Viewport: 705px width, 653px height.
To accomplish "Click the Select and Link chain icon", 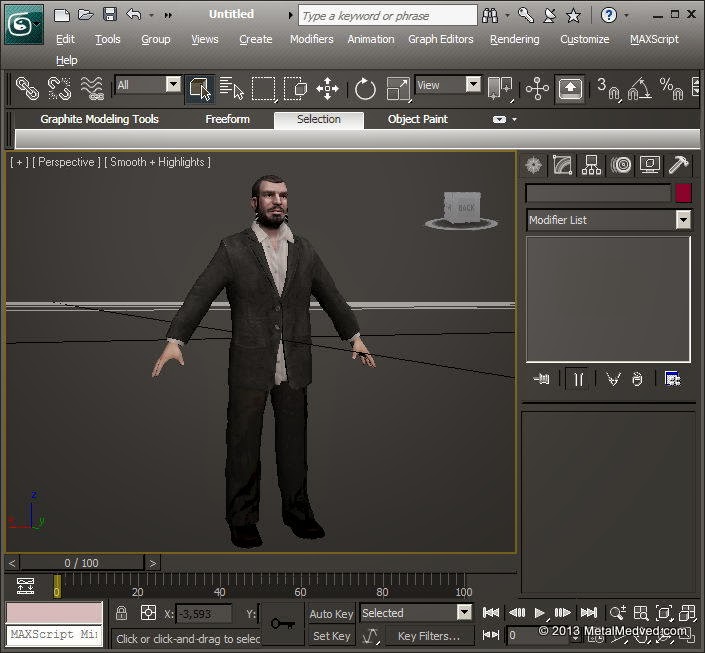I will pyautogui.click(x=27, y=89).
